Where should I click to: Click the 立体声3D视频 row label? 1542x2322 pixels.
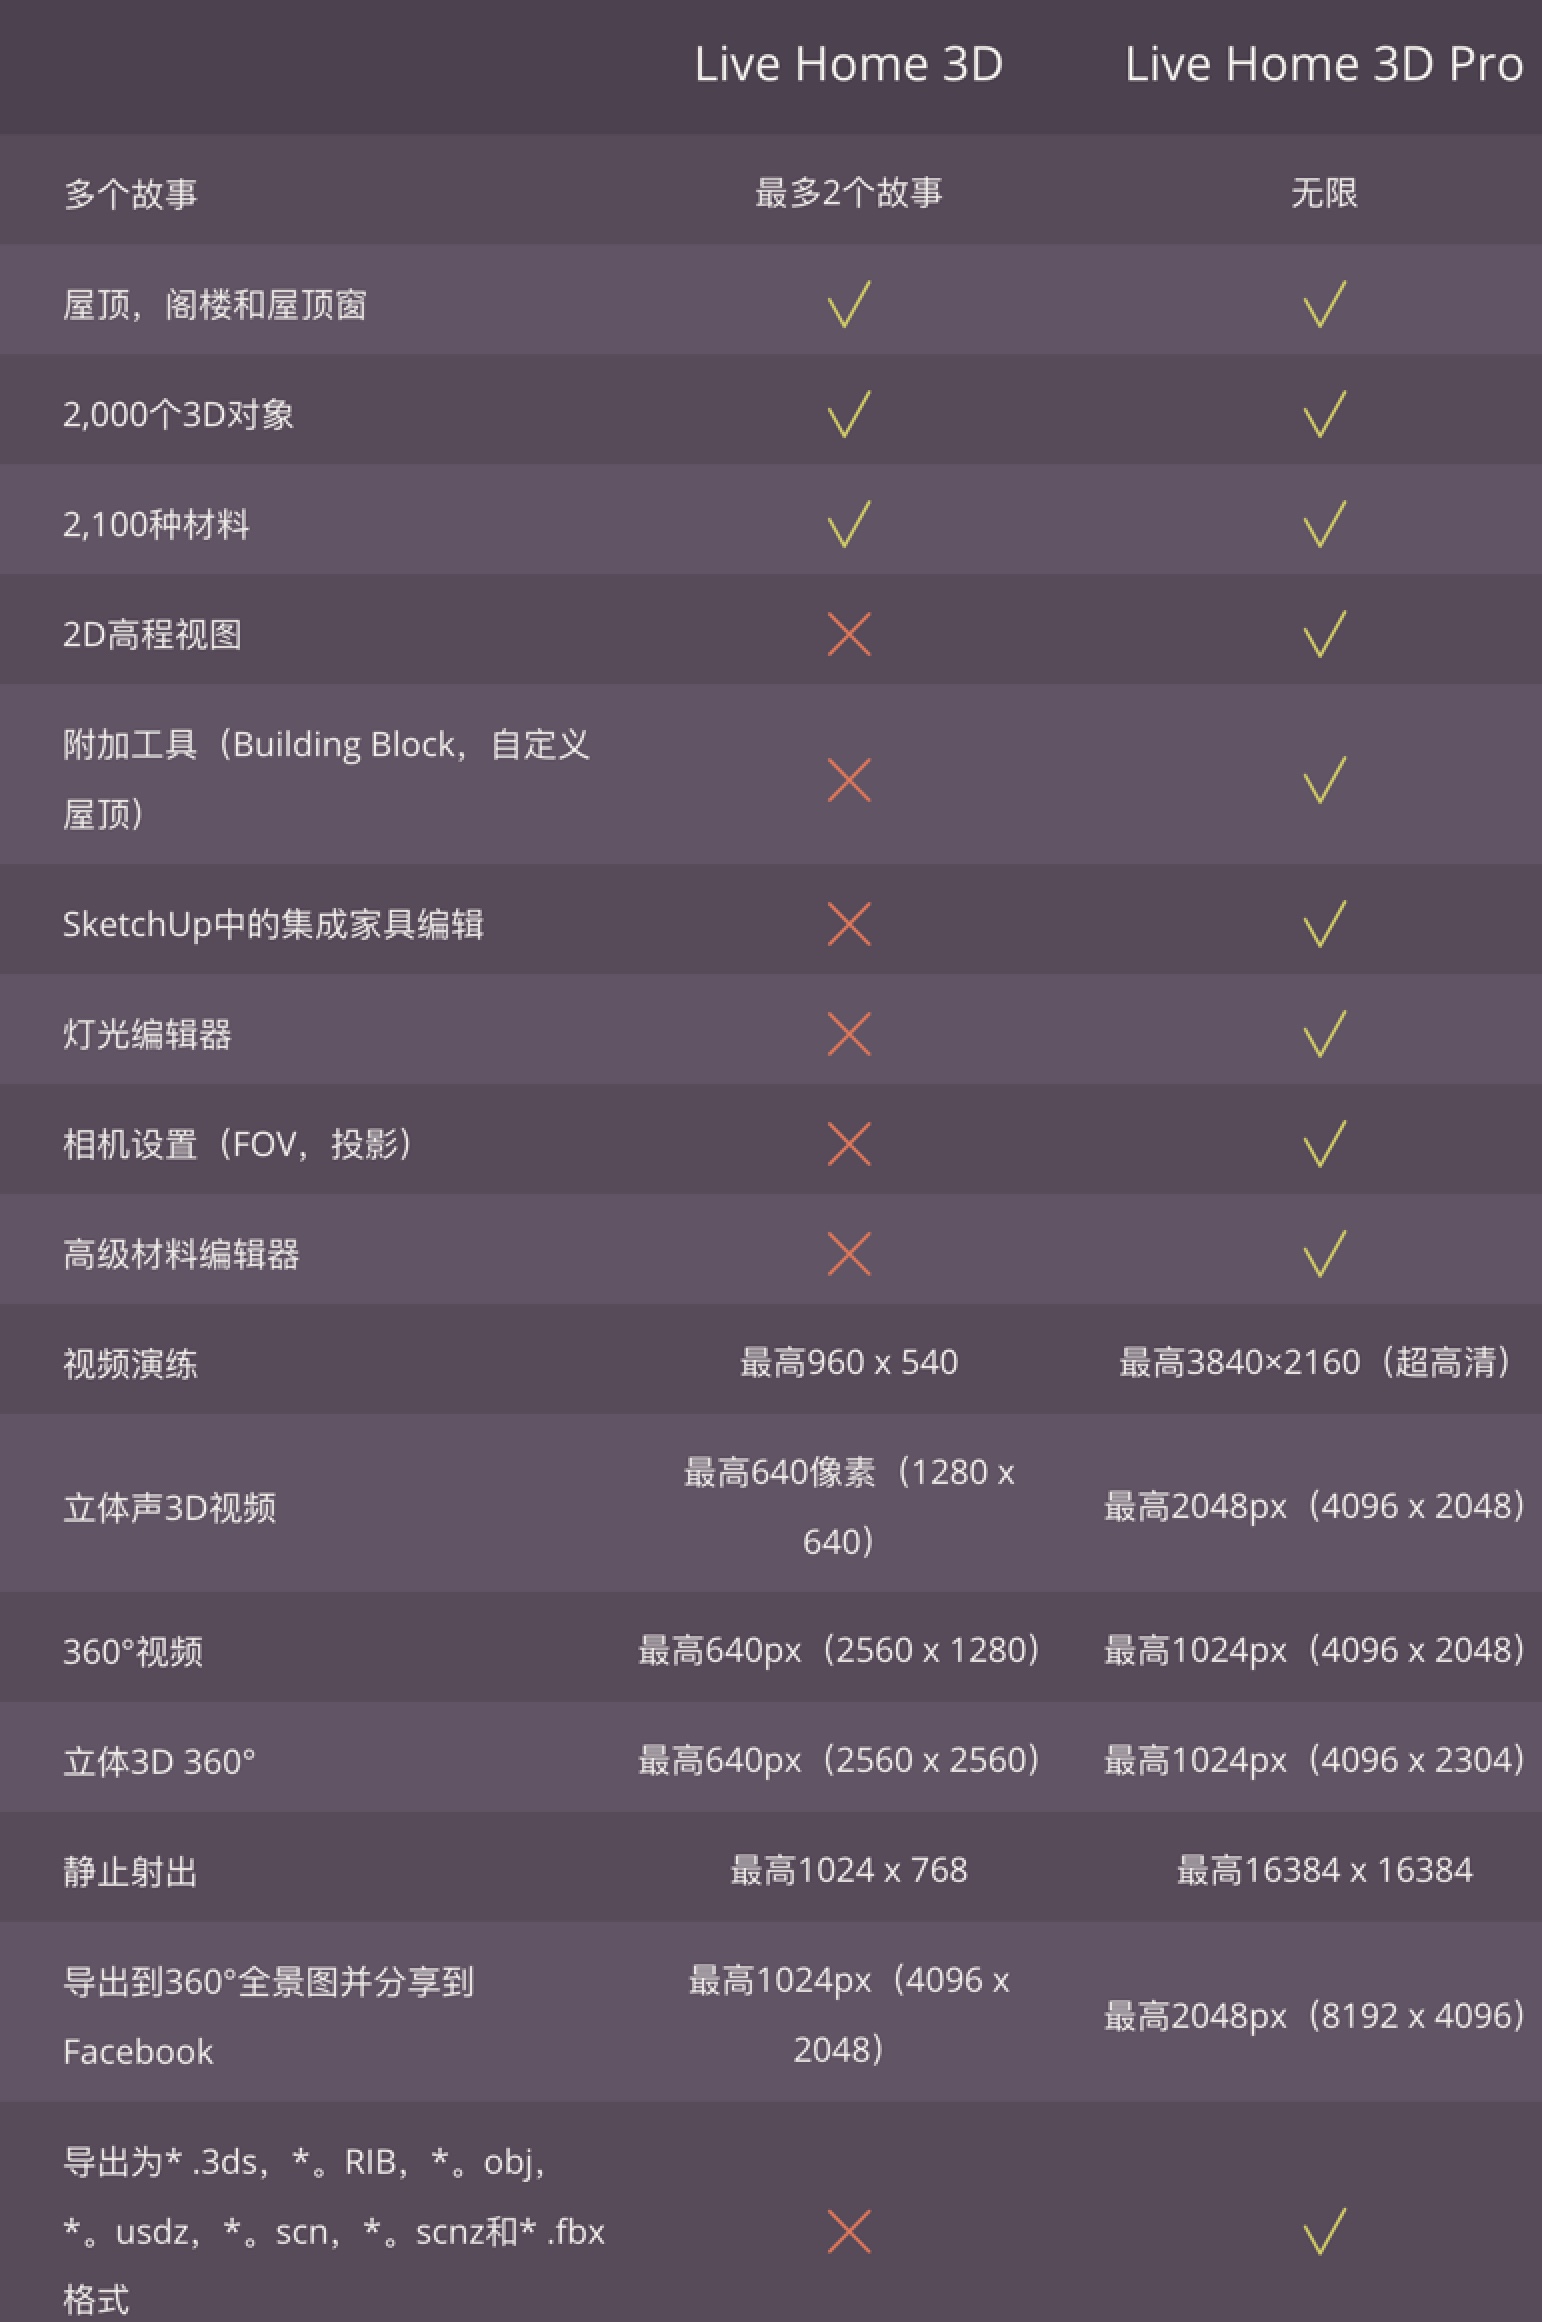coord(169,1507)
